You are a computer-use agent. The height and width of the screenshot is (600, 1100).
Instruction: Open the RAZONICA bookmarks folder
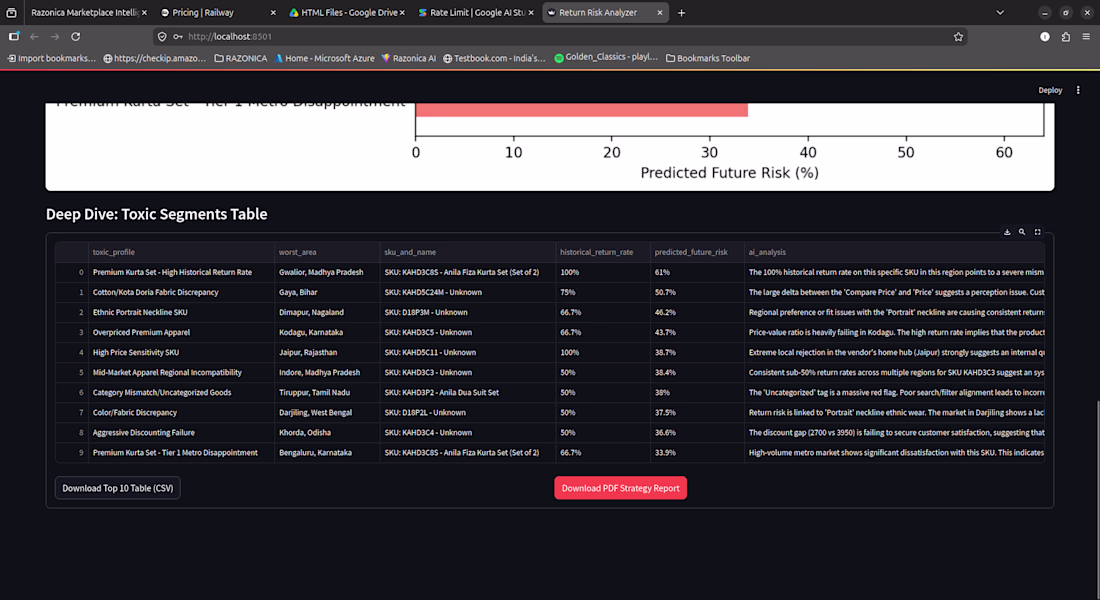[241, 58]
